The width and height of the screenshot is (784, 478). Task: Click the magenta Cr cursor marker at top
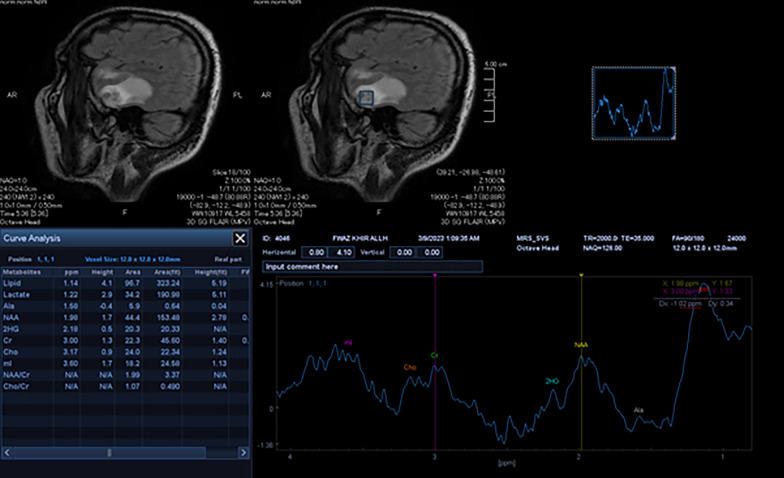pyautogui.click(x=435, y=277)
